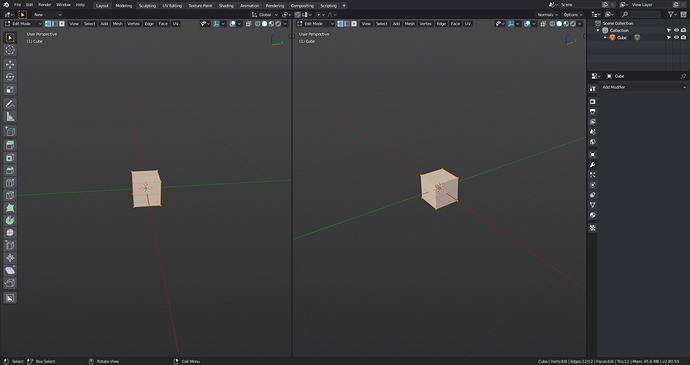Enable face select mode in left viewport
The width and height of the screenshot is (690, 365).
click(62, 24)
